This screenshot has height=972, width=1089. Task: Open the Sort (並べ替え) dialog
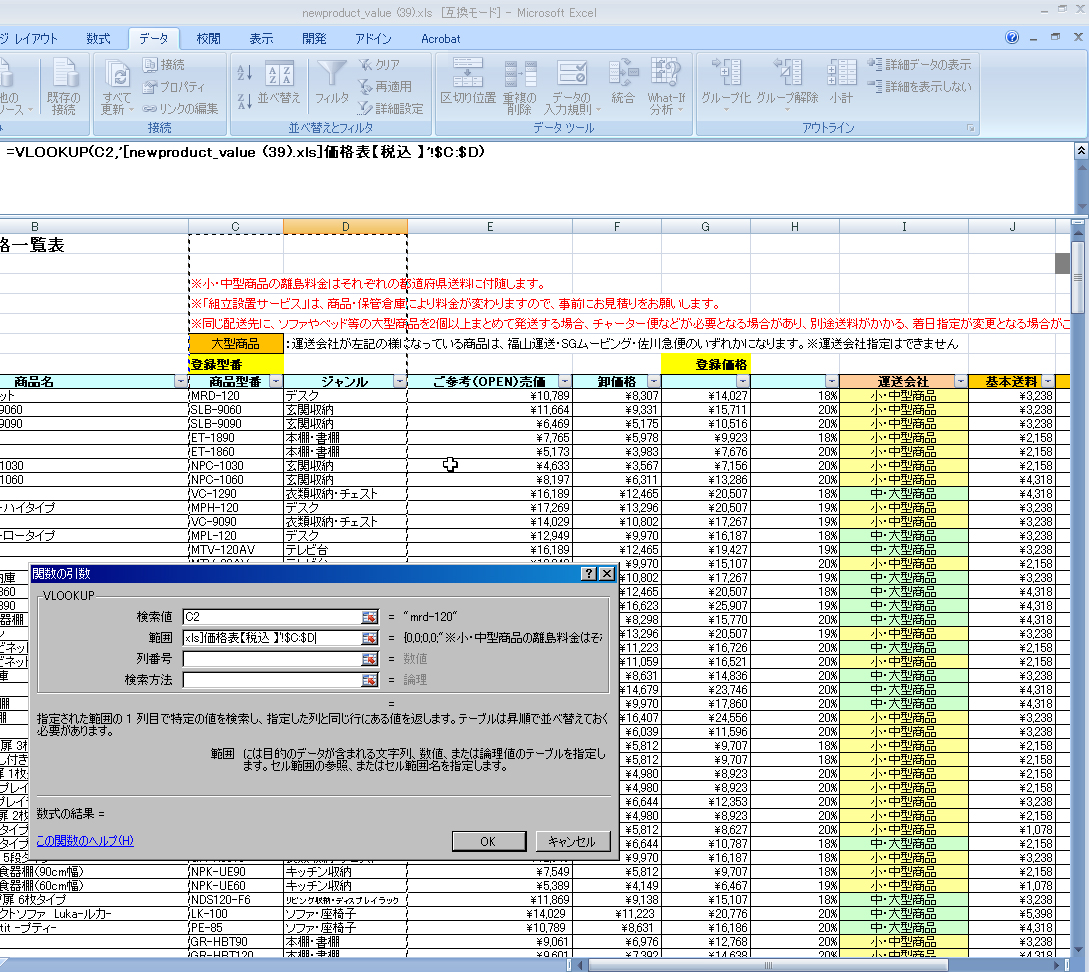coord(279,83)
